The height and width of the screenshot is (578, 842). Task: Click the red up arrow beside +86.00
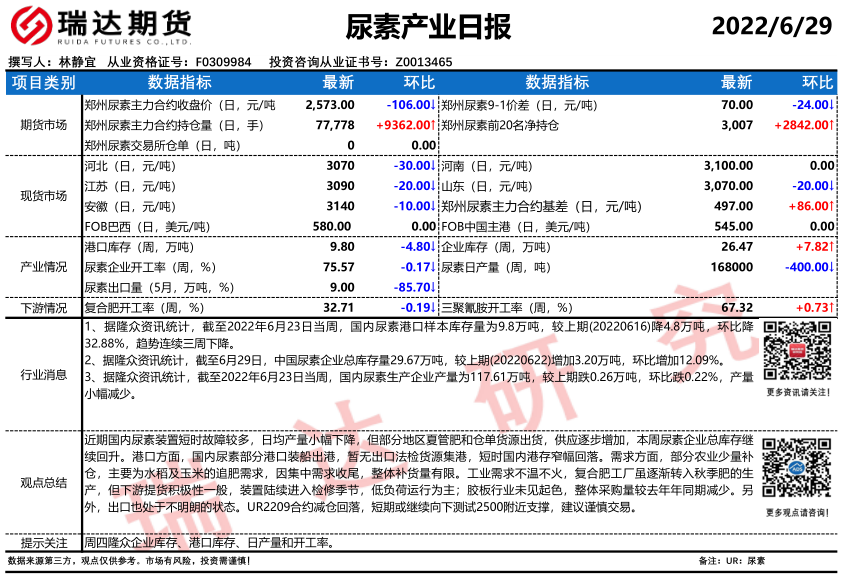[x=832, y=206]
